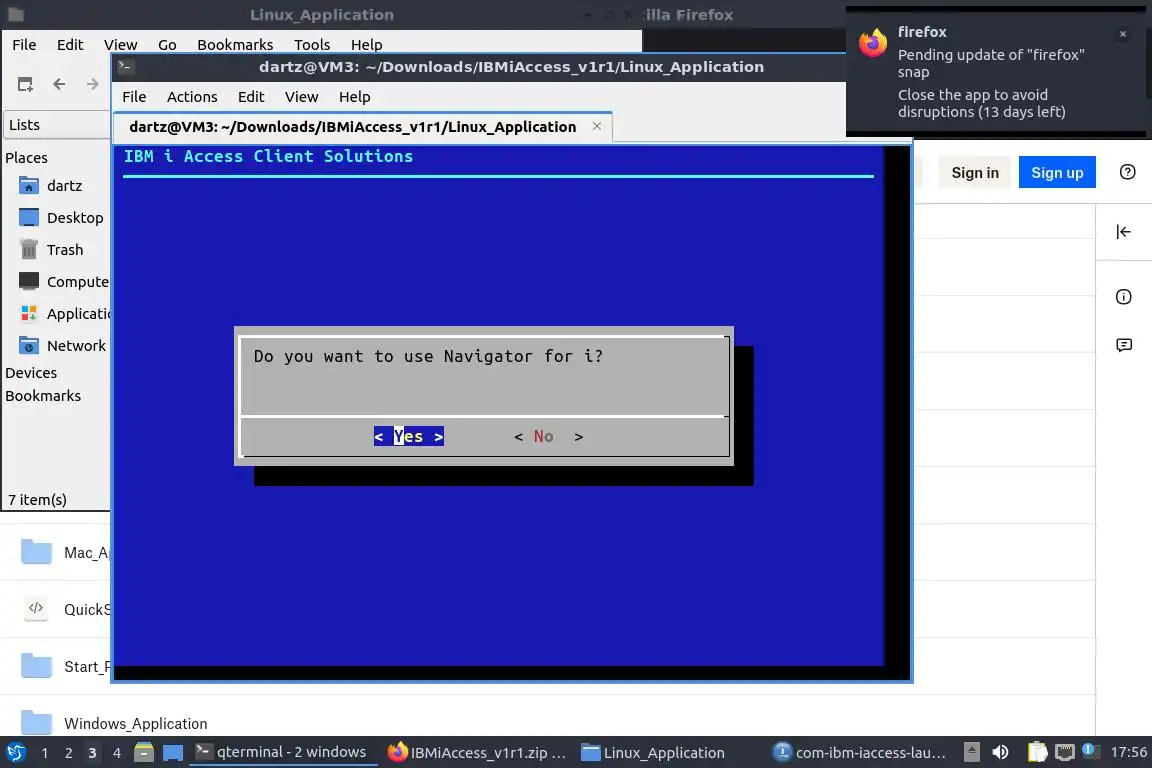The width and height of the screenshot is (1152, 768).
Task: Open the terminal View menu
Action: [x=301, y=97]
